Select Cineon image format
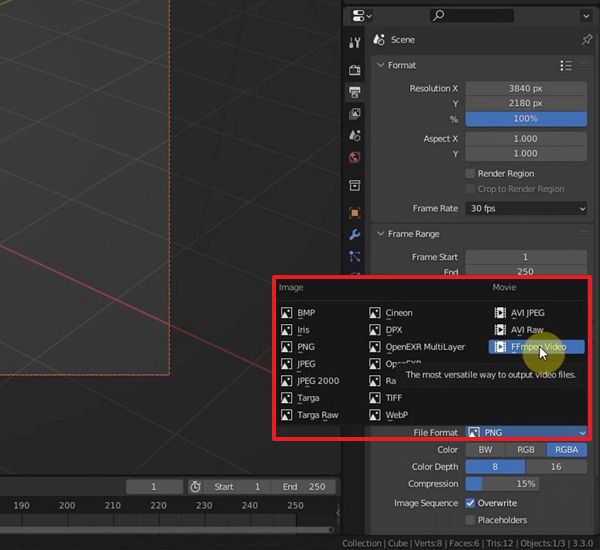 391,313
